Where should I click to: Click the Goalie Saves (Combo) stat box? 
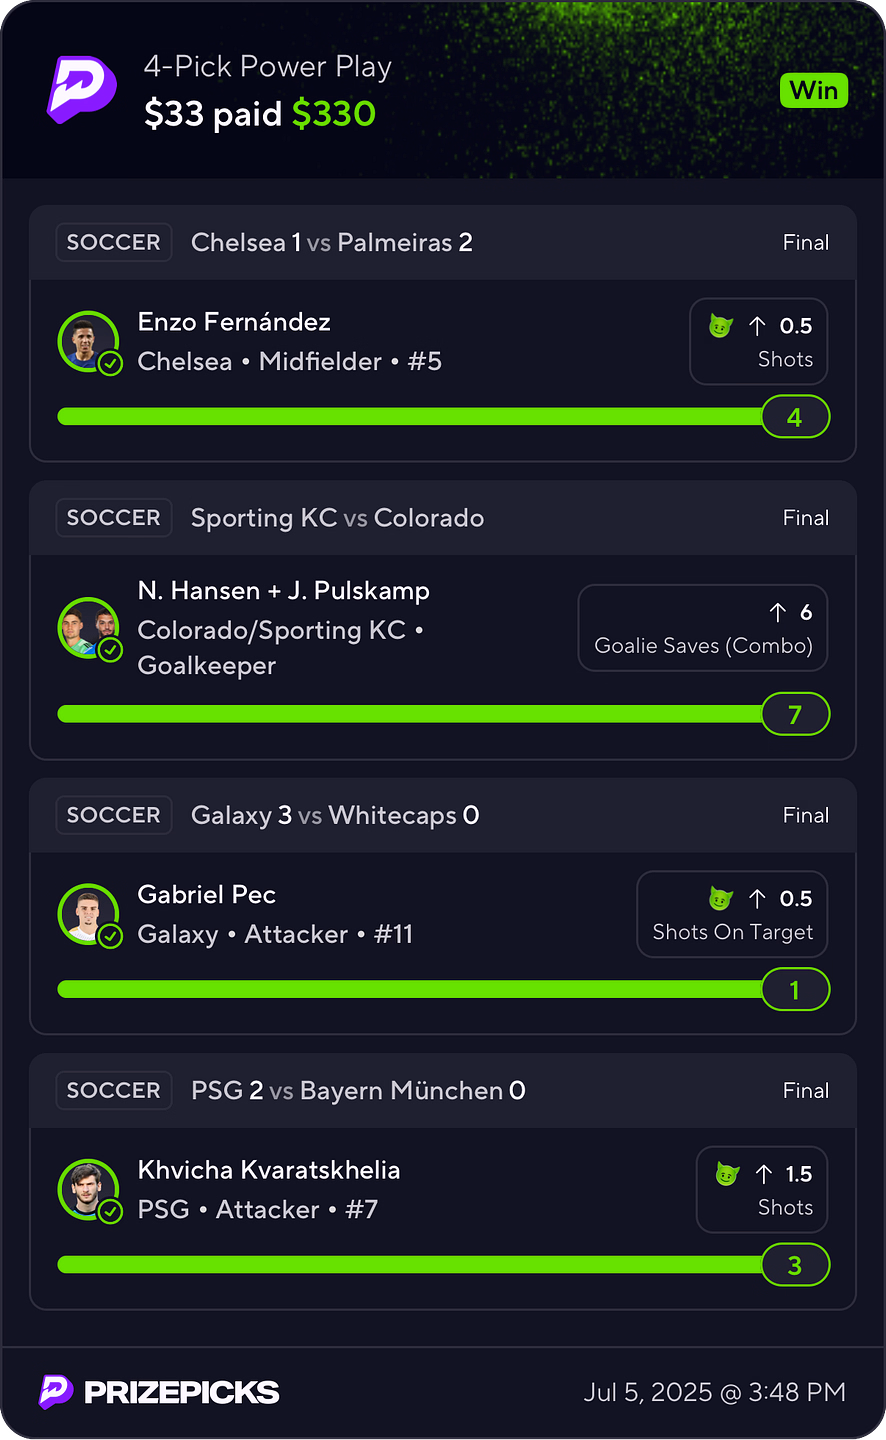tap(703, 628)
